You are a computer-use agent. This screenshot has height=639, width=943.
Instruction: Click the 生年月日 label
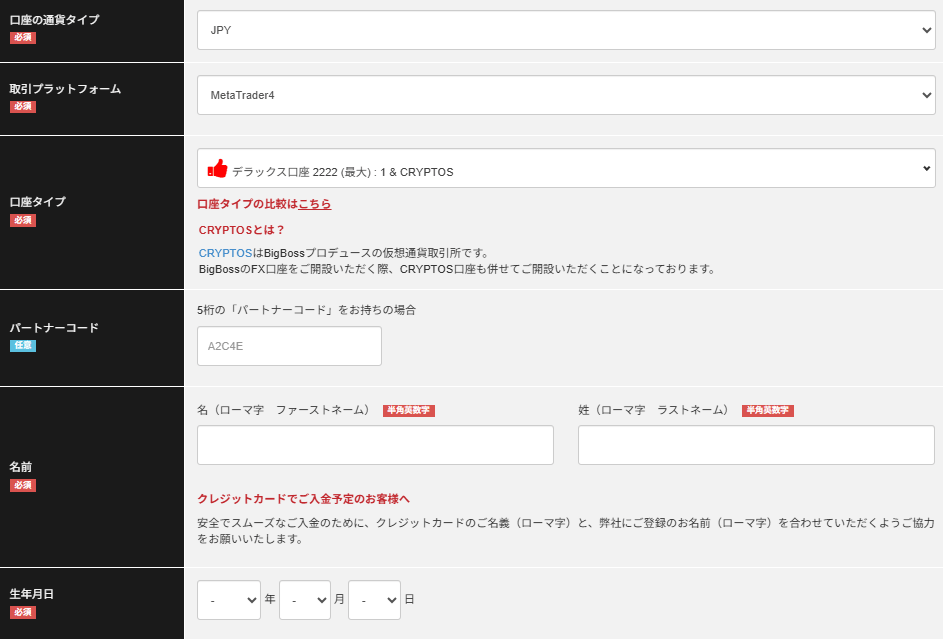click(x=32, y=594)
